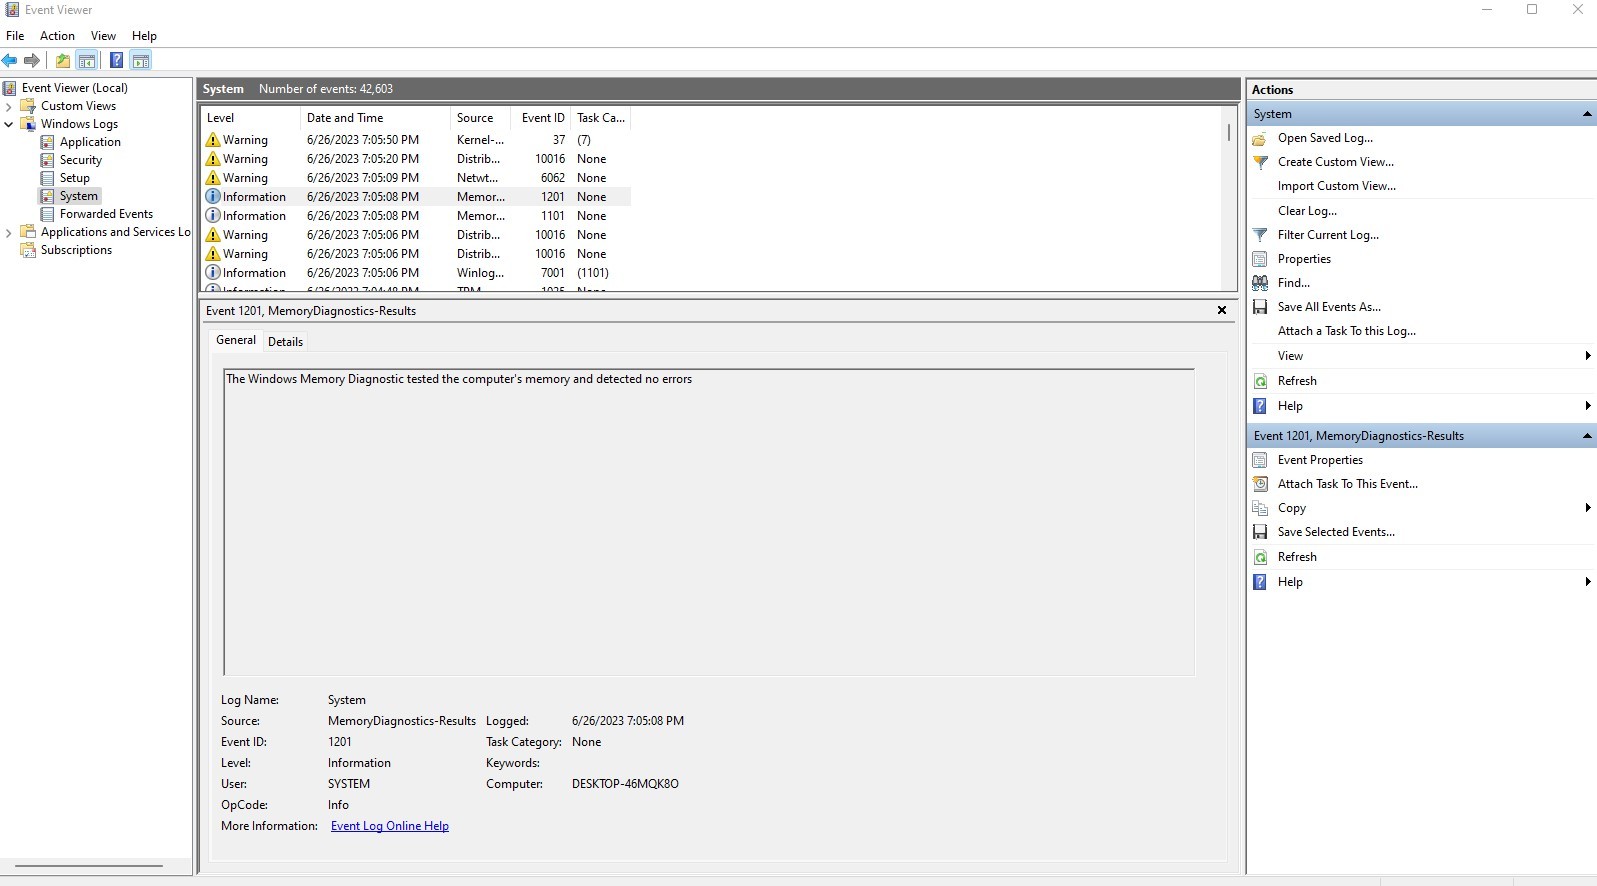Click Refresh icon in the Event 1201 section
The width and height of the screenshot is (1597, 886).
point(1260,557)
